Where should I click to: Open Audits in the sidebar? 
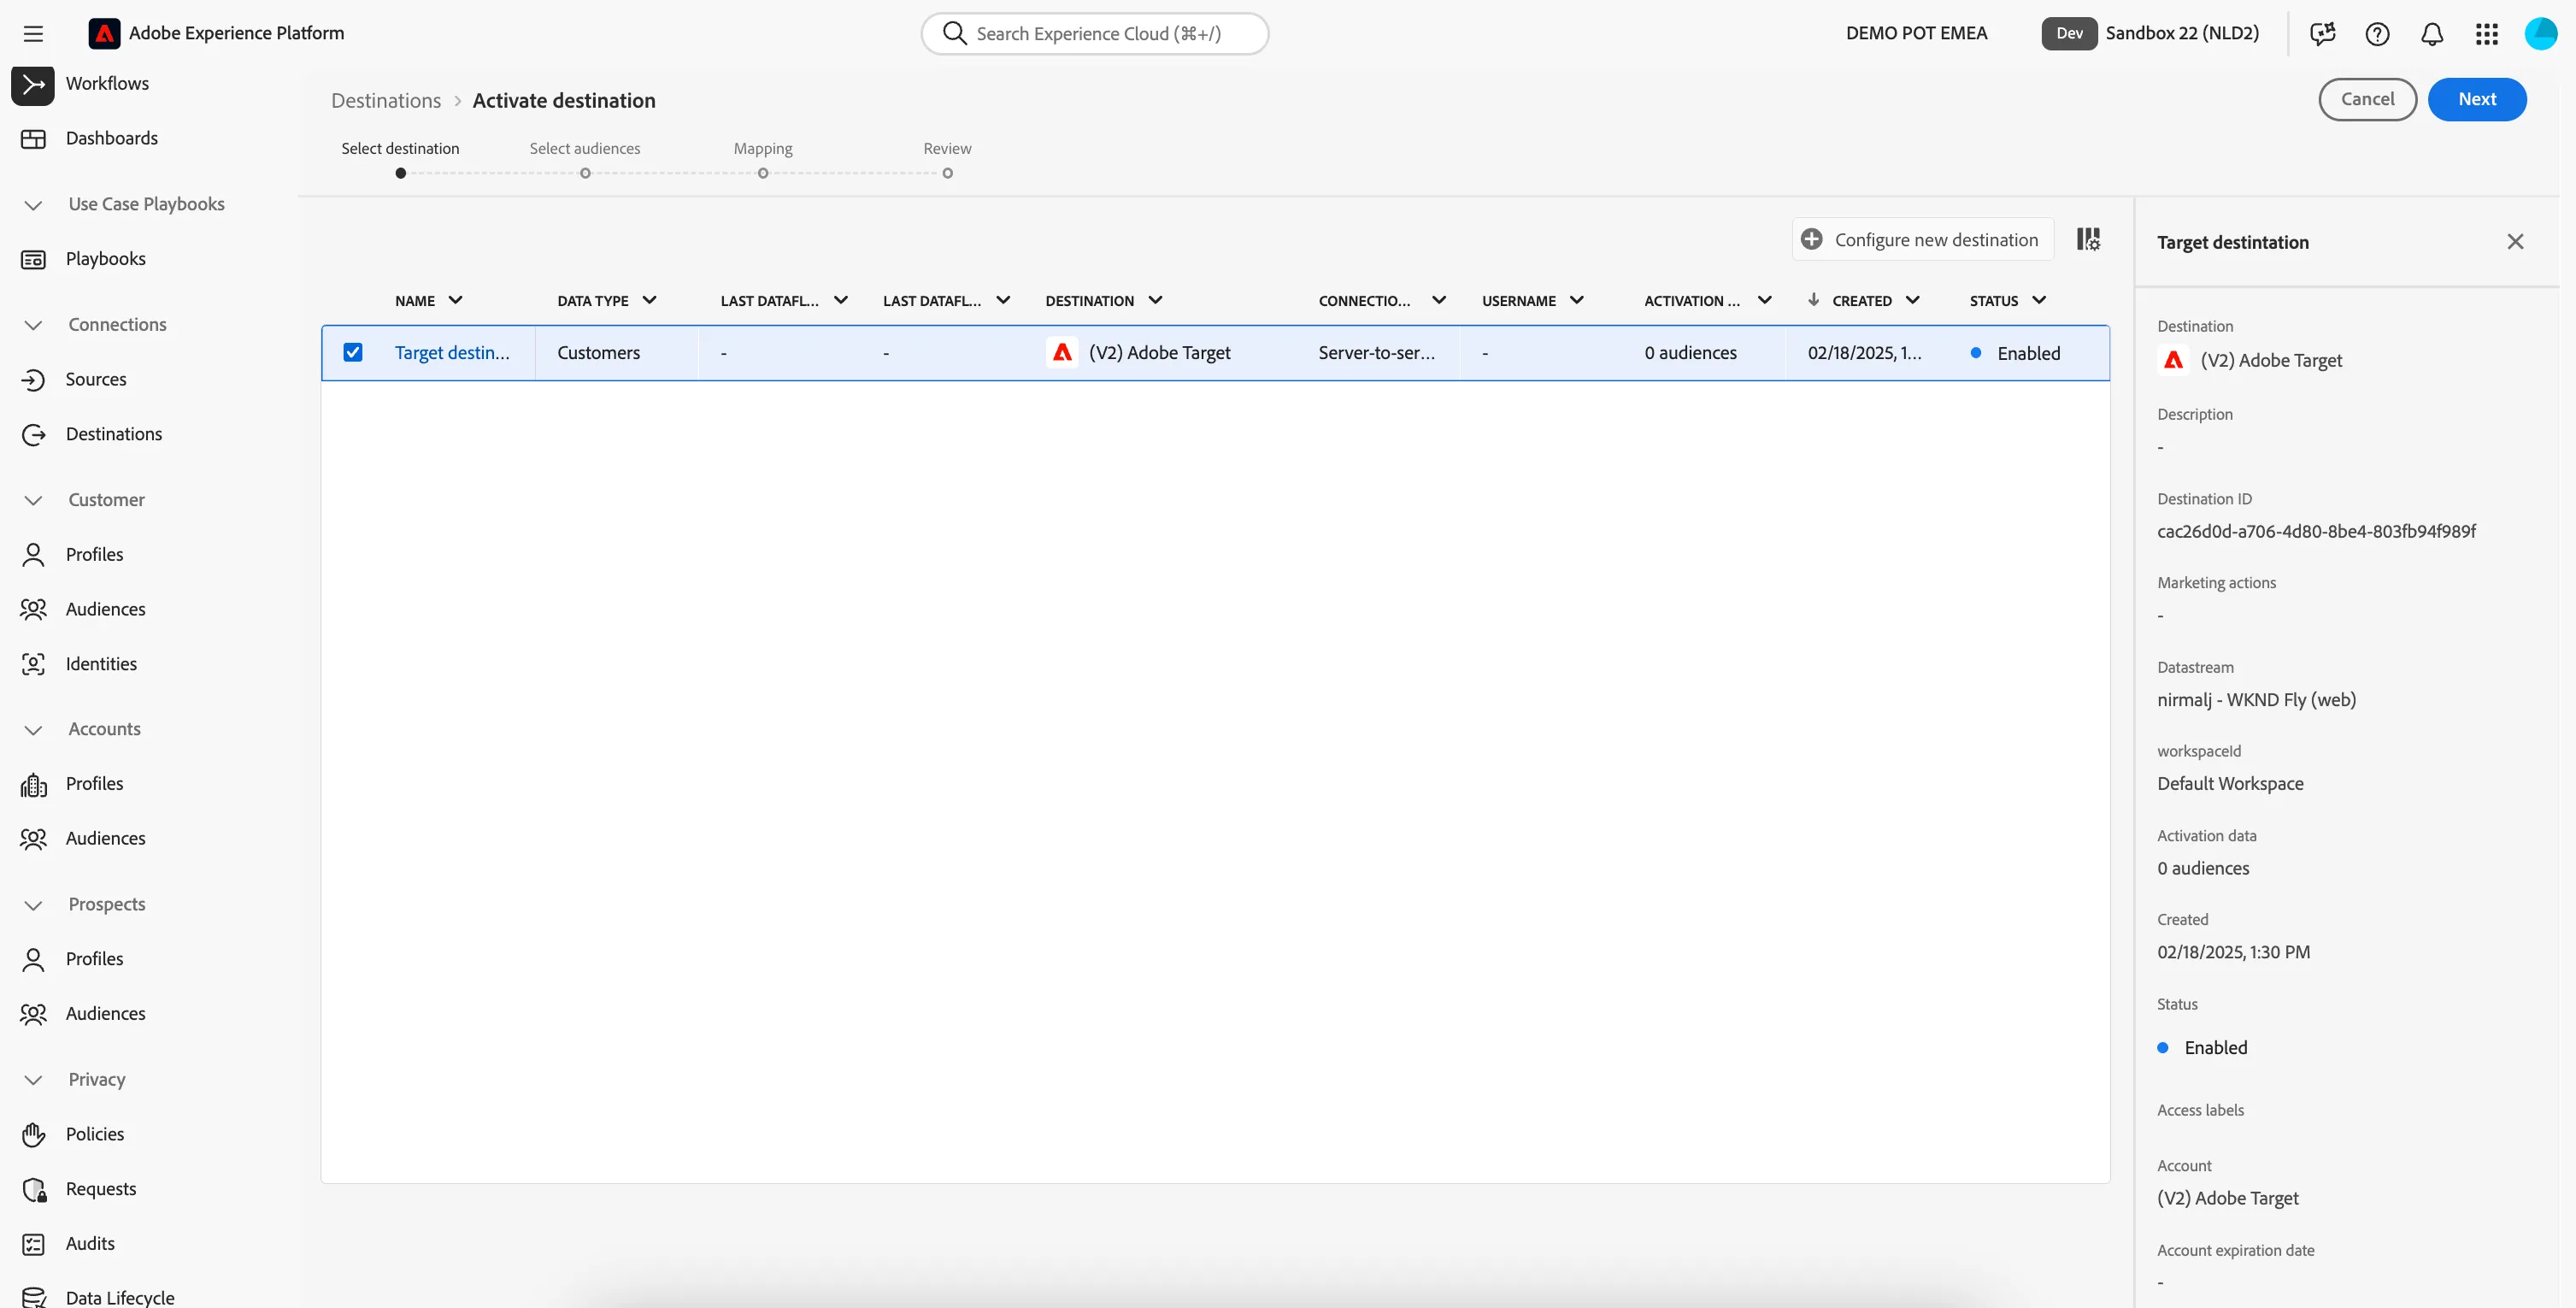click(90, 1244)
